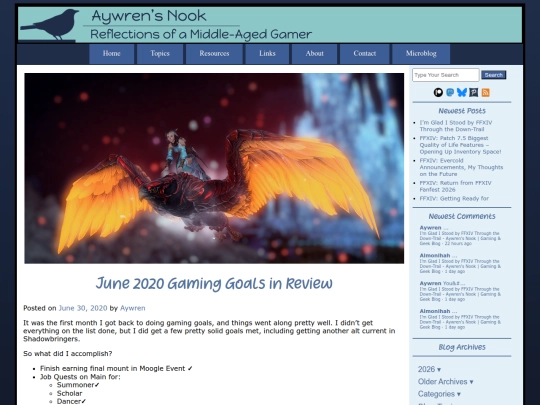Open the Aywren author link
This screenshot has height=405, width=540.
click(133, 308)
